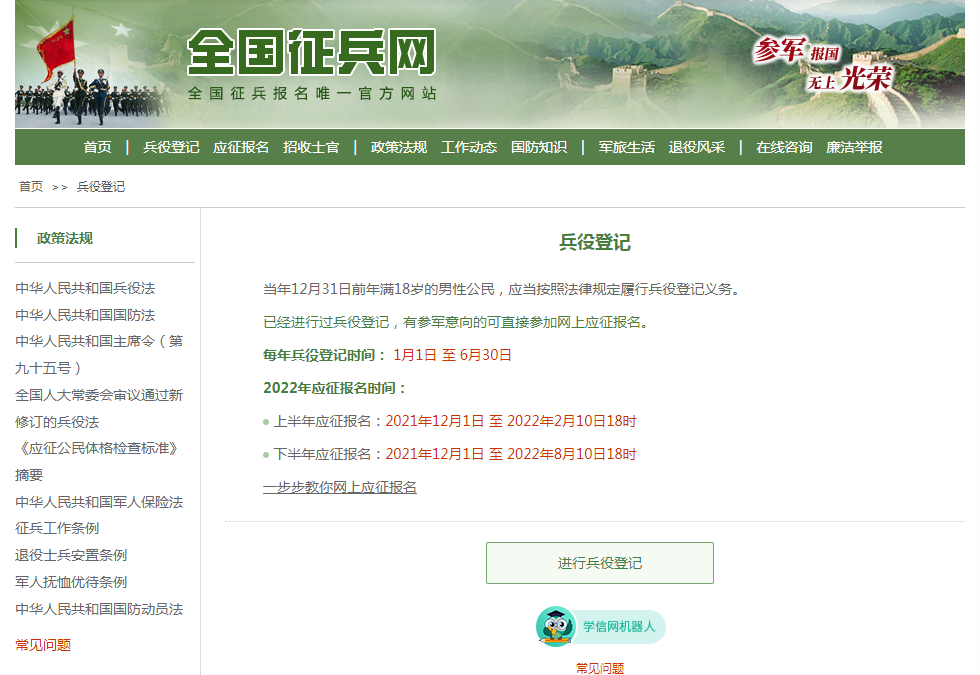Image resolution: width=980 pixels, height=675 pixels.
Task: Click the green line 已经进行过兵役登记 text
Action: 458,322
